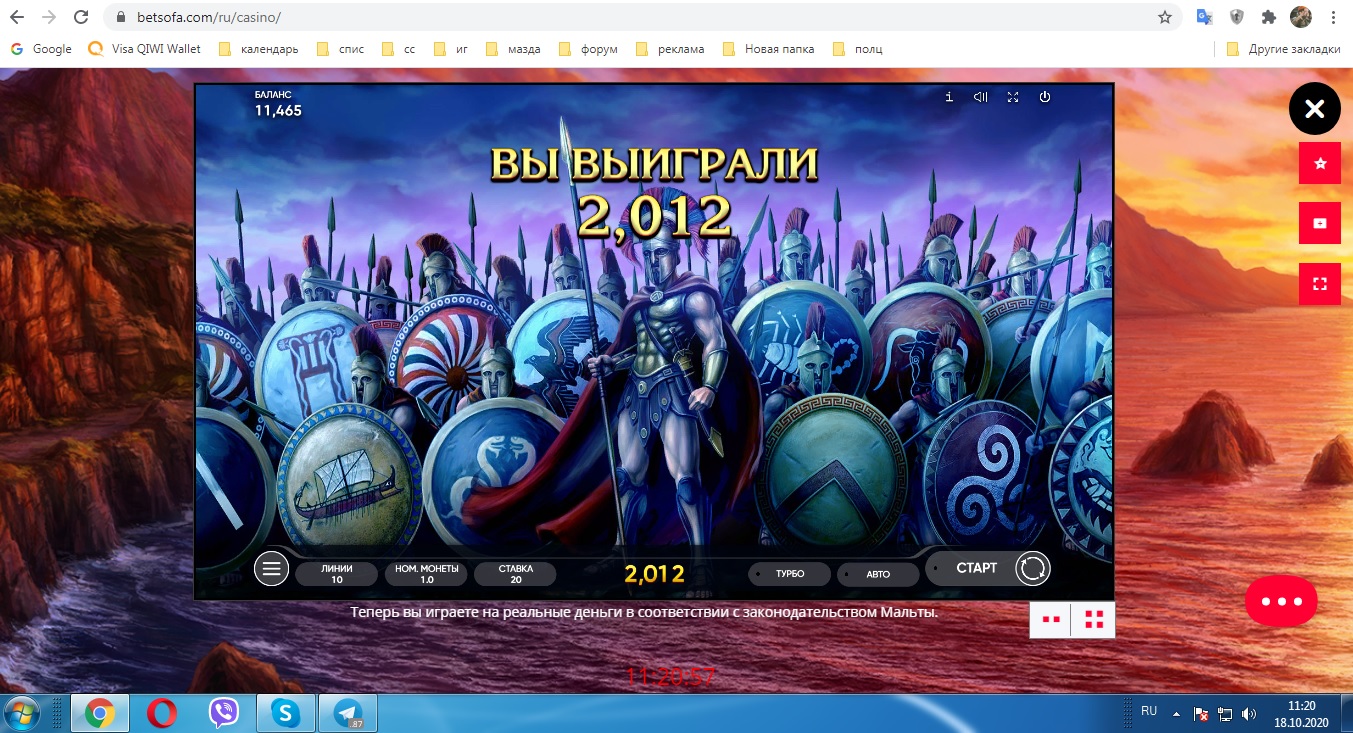Close the casino game overlay with the black X

(x=1315, y=109)
